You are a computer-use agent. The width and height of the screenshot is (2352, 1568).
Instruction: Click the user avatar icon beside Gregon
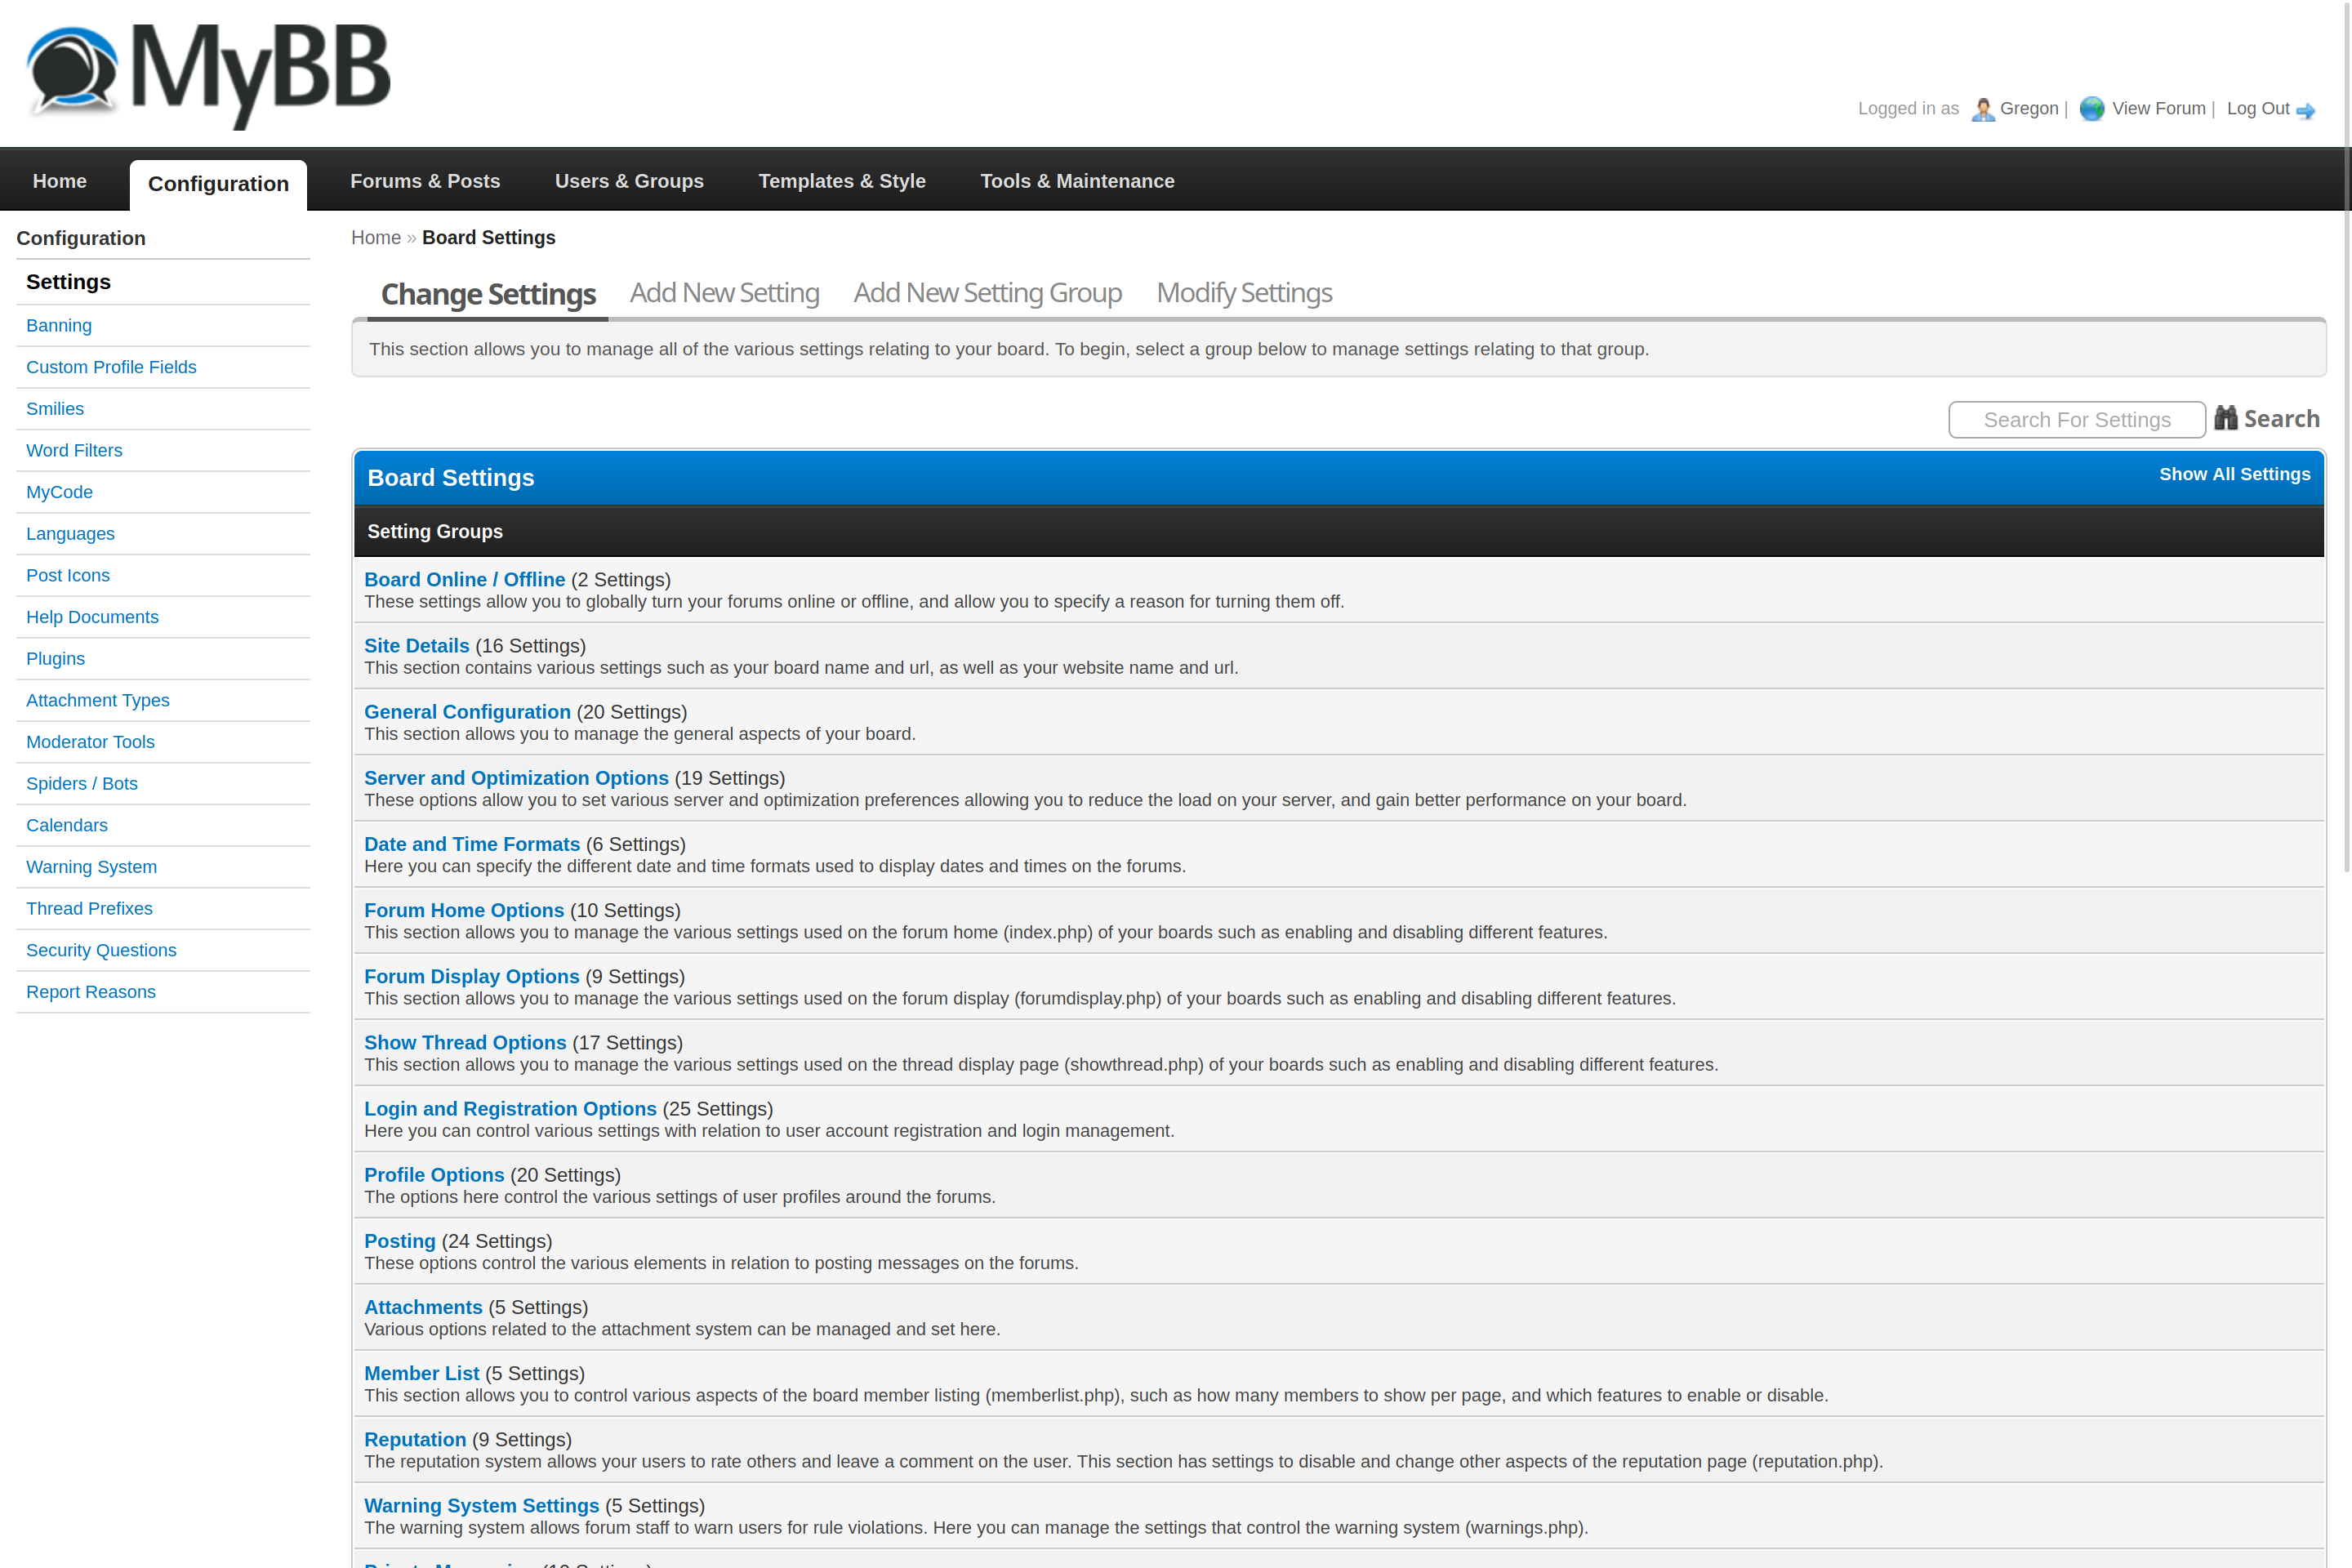[1982, 109]
